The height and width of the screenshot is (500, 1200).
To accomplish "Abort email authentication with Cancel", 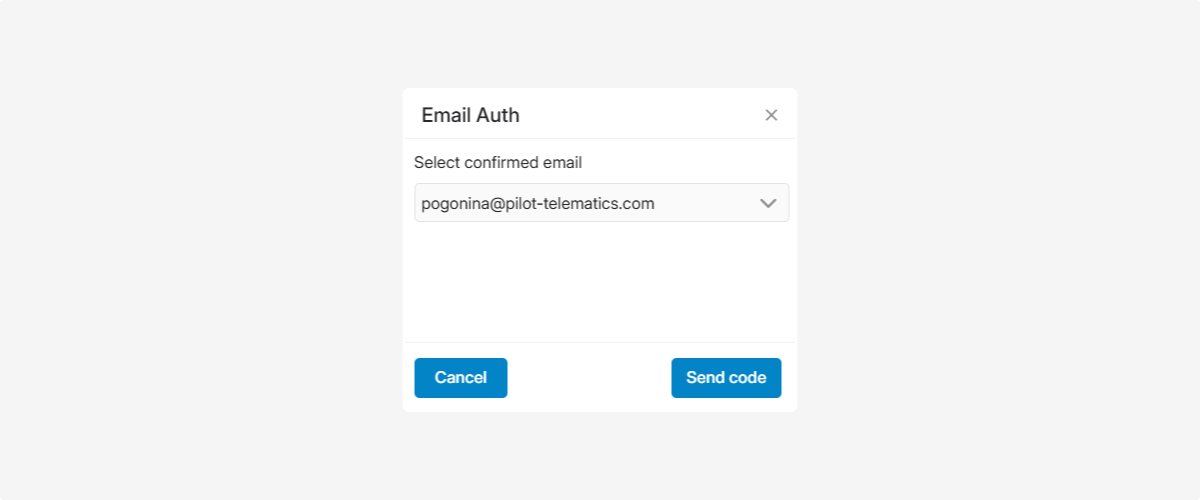I will coord(461,378).
